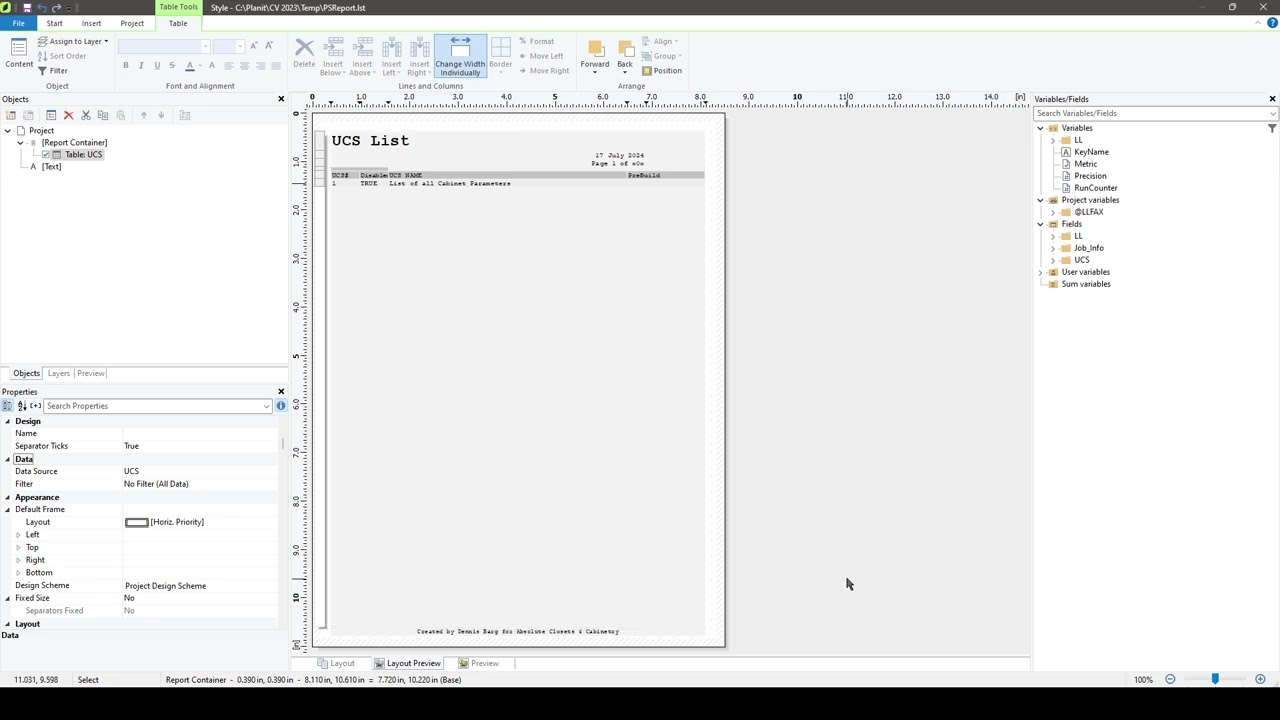The height and width of the screenshot is (720, 1280).
Task: Open the Content editor in the ribbon
Action: pyautogui.click(x=19, y=53)
